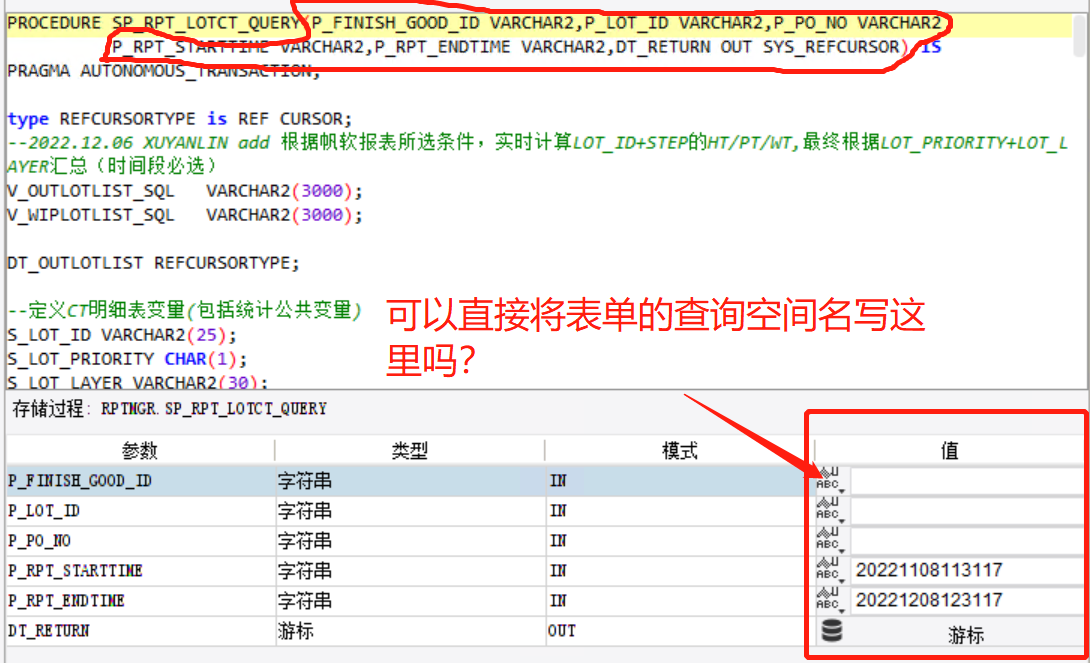Open value type icon for P_RPT_STARTTIME
The width and height of the screenshot is (1090, 663).
pos(830,570)
